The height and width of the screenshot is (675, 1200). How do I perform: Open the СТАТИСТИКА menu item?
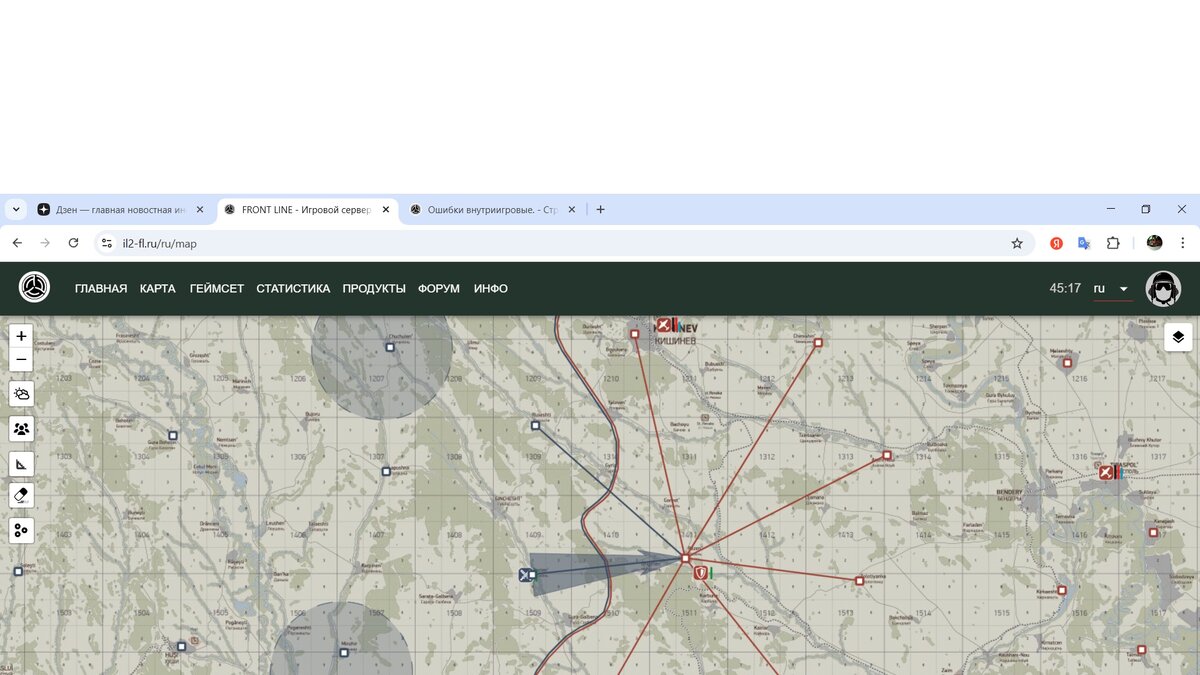coord(293,289)
